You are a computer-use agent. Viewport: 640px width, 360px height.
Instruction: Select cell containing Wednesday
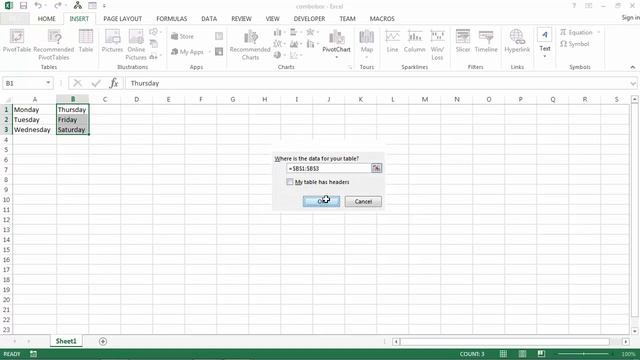click(x=35, y=130)
